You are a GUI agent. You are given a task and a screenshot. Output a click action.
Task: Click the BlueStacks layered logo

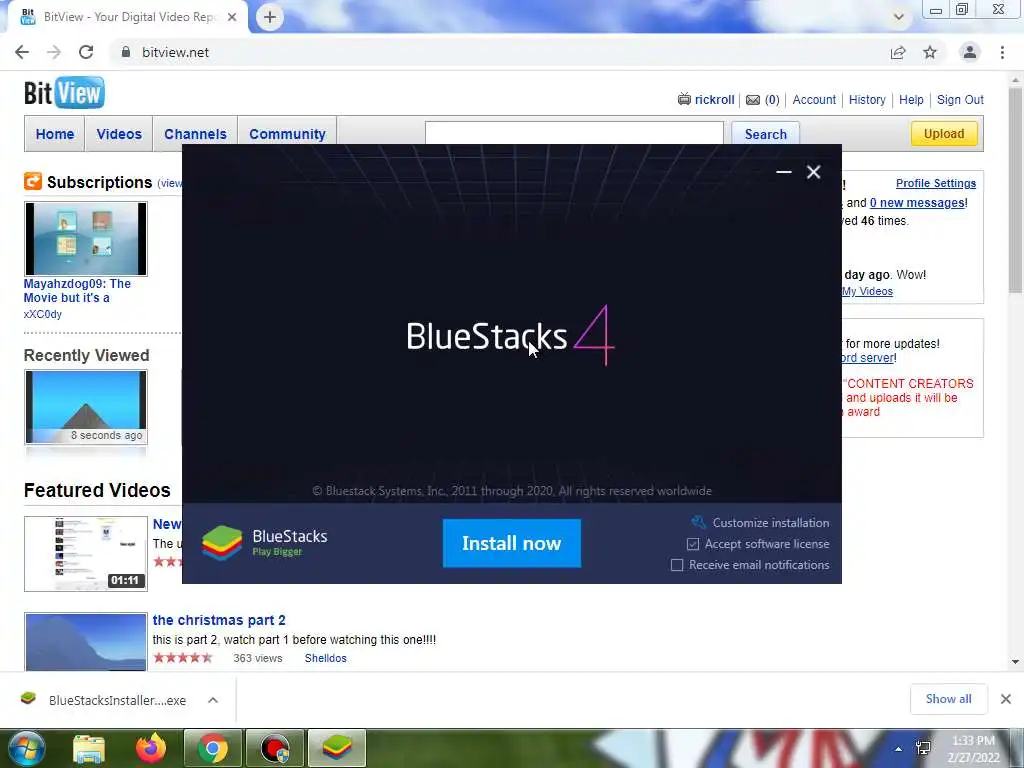coord(222,543)
